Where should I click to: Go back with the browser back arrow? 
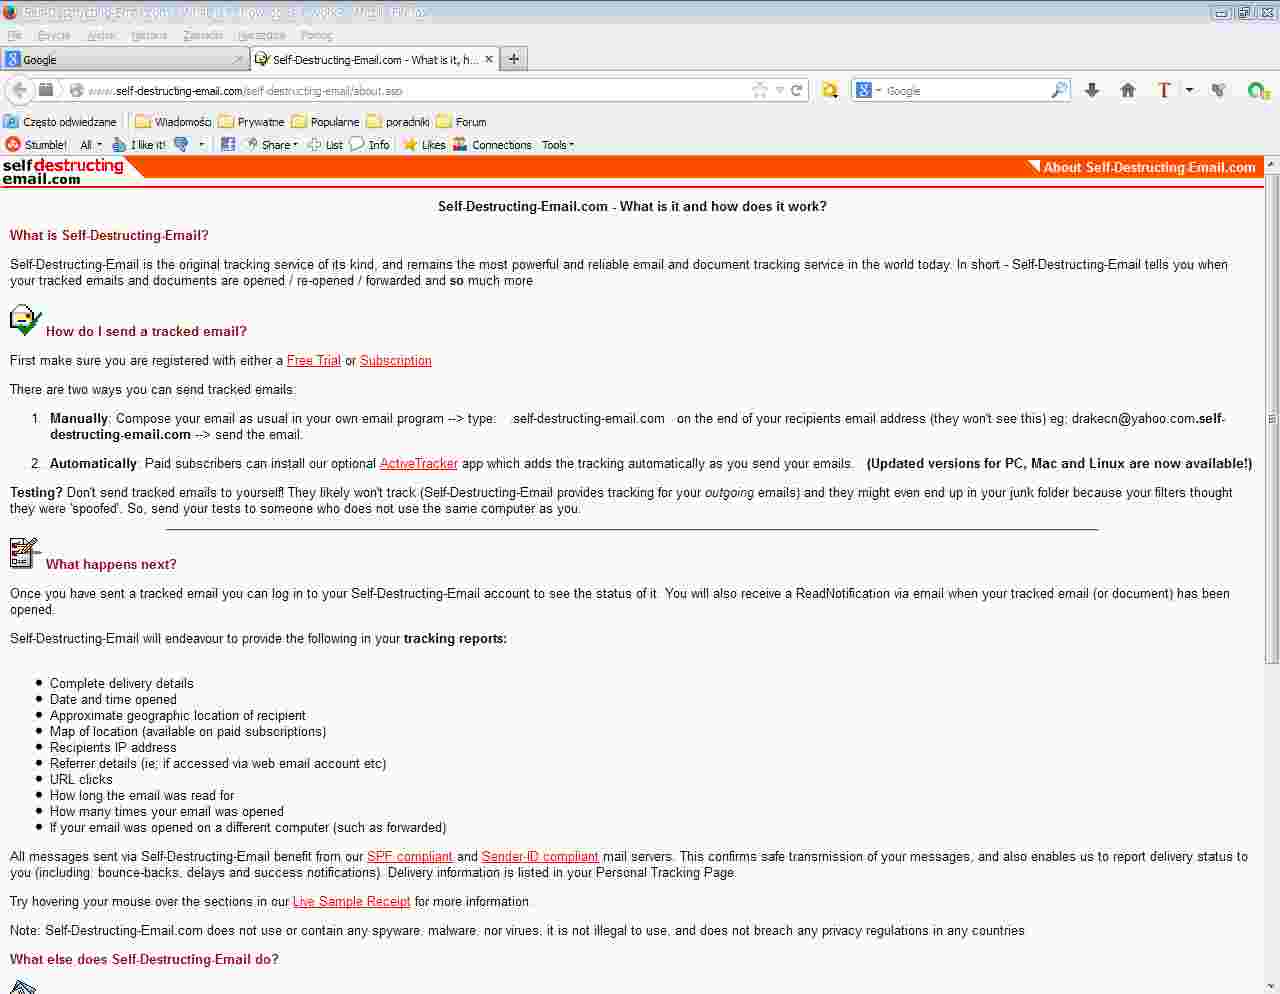click(19, 90)
